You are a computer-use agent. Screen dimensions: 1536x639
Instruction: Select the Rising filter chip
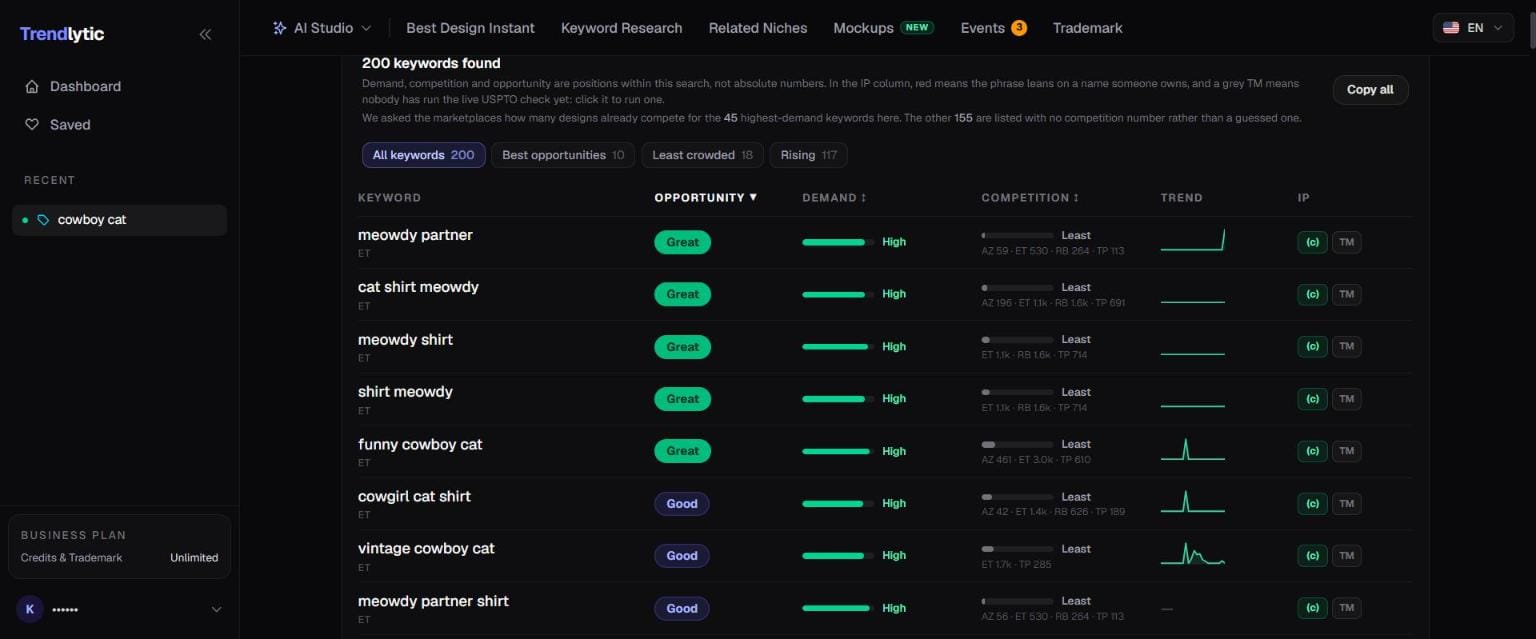coord(808,155)
